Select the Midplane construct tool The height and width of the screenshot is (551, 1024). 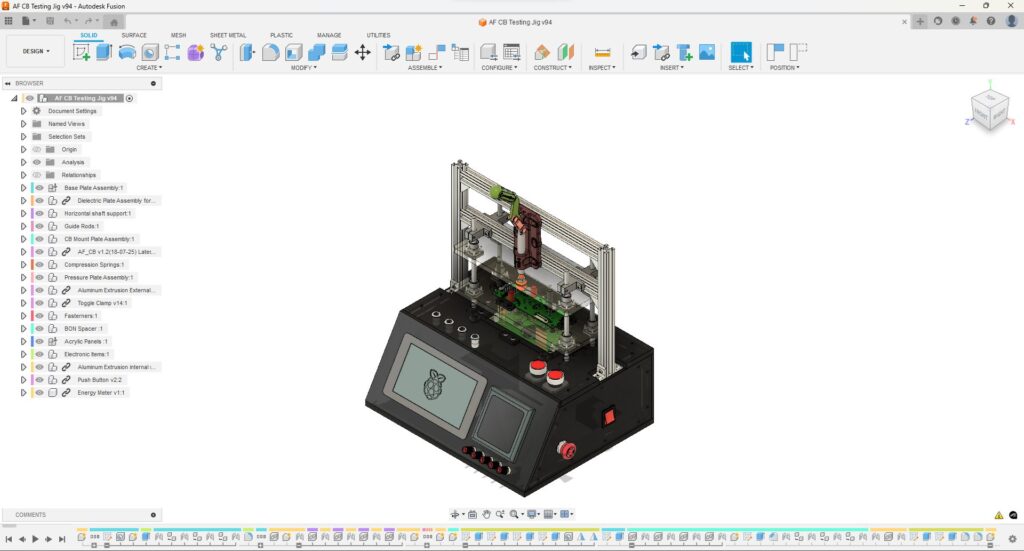(566, 52)
